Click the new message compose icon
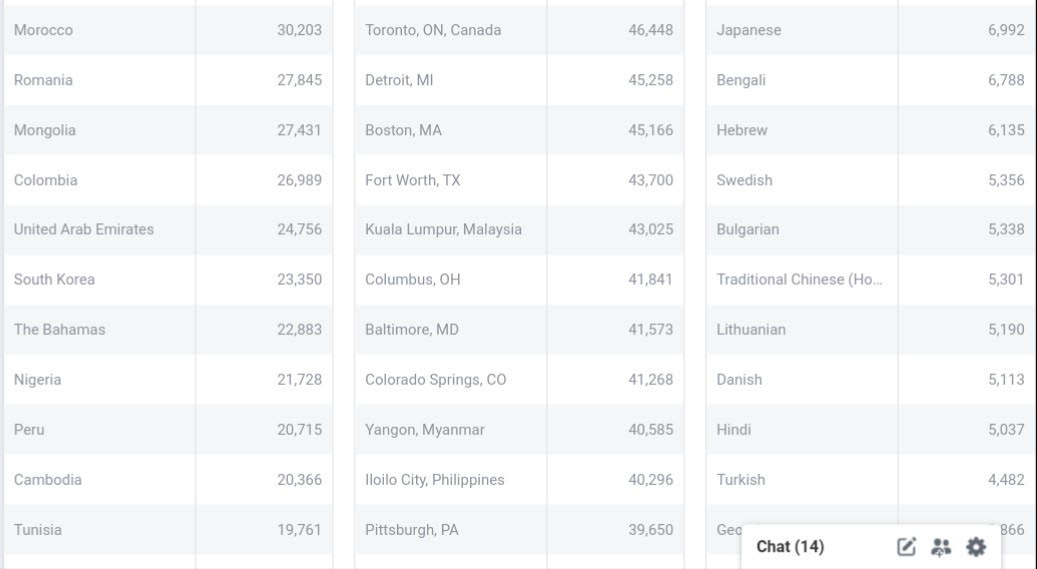This screenshot has height=569, width=1037. pyautogui.click(x=907, y=546)
